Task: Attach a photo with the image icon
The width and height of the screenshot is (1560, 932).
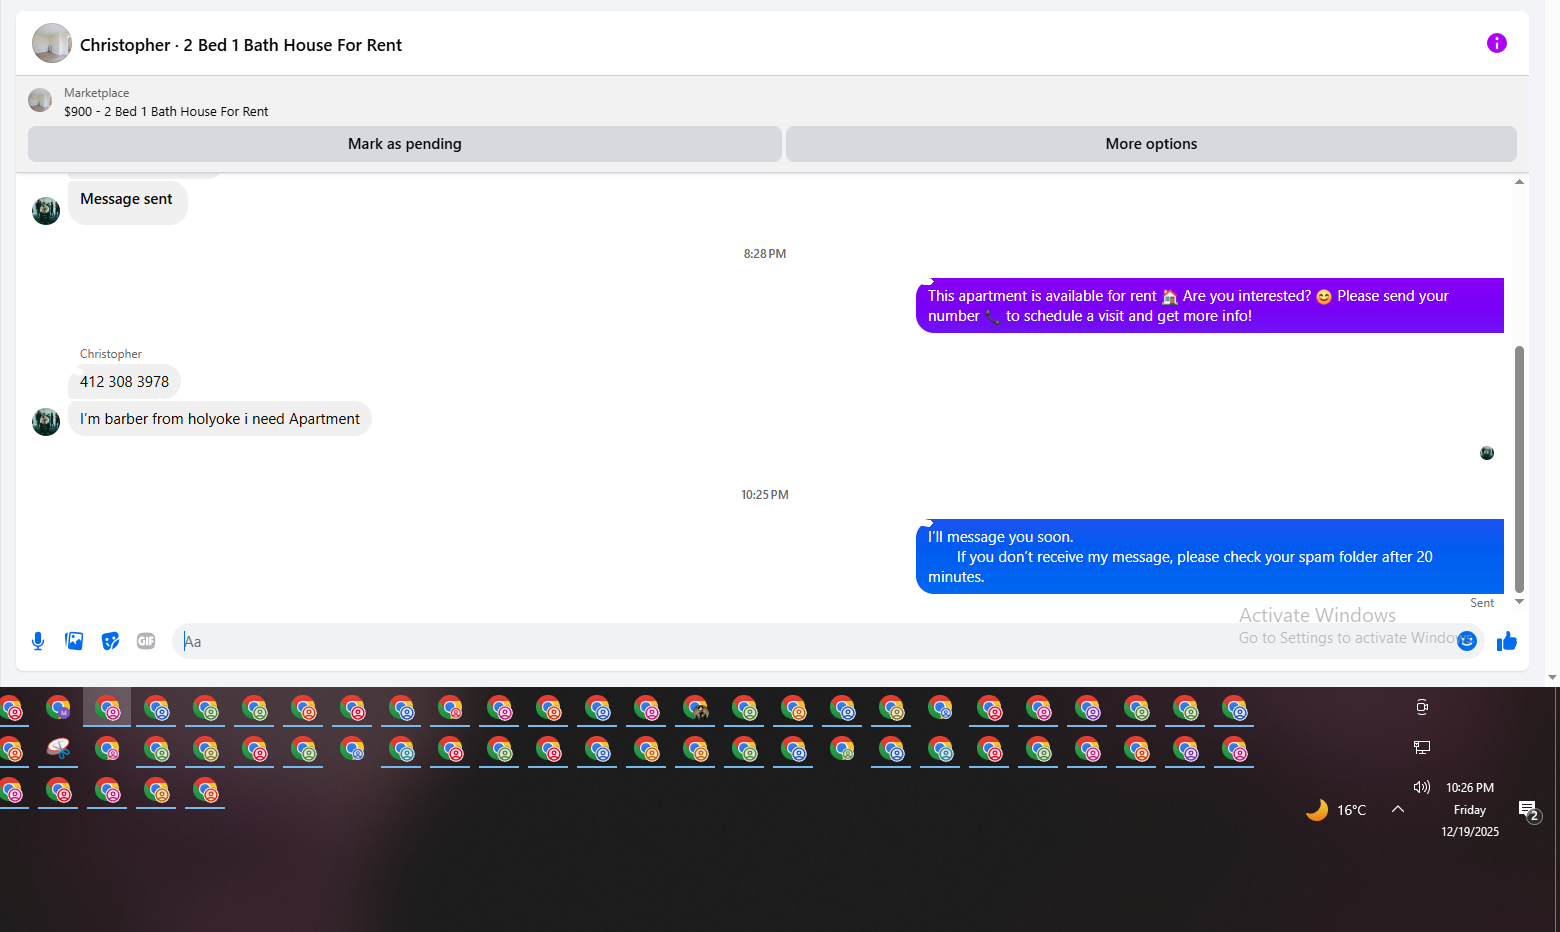Action: [74, 641]
